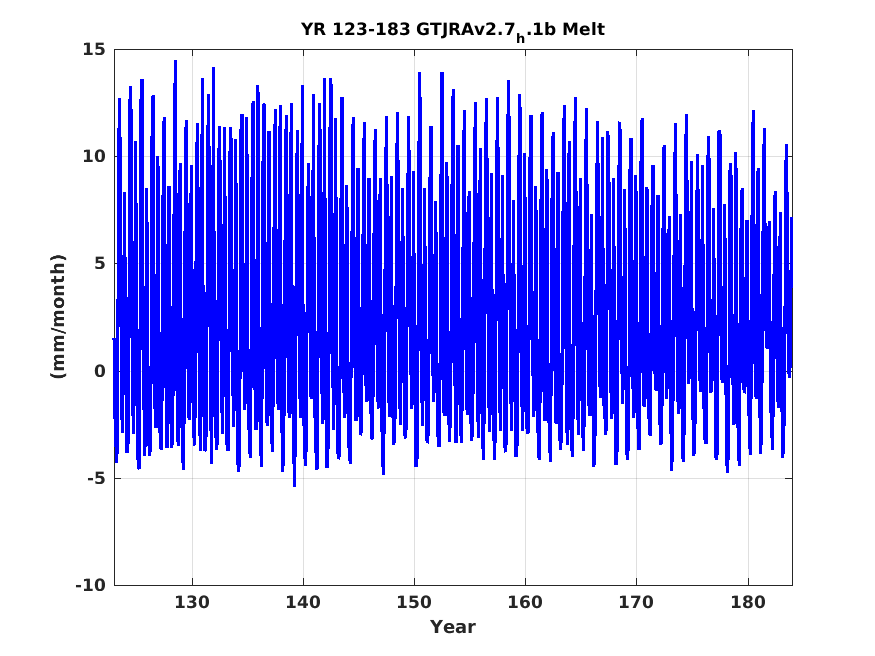
Task: Click the y-axis tick label '0'
Action: 100,372
